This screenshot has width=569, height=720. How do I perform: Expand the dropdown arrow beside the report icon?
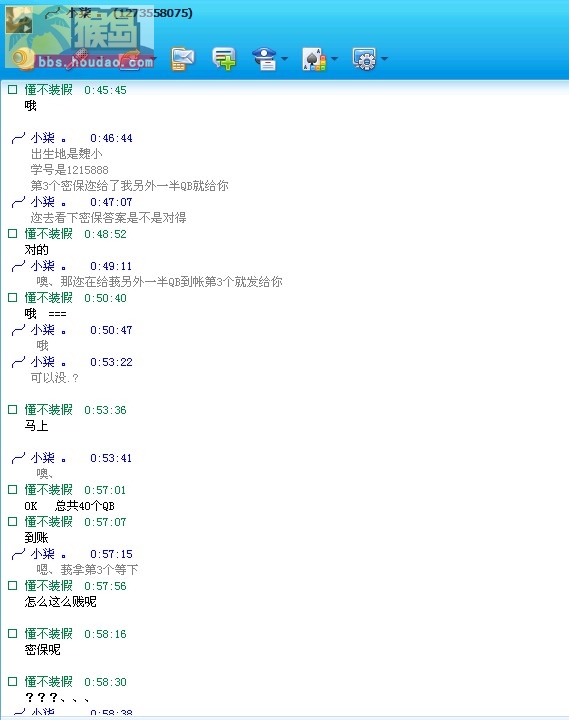point(285,59)
